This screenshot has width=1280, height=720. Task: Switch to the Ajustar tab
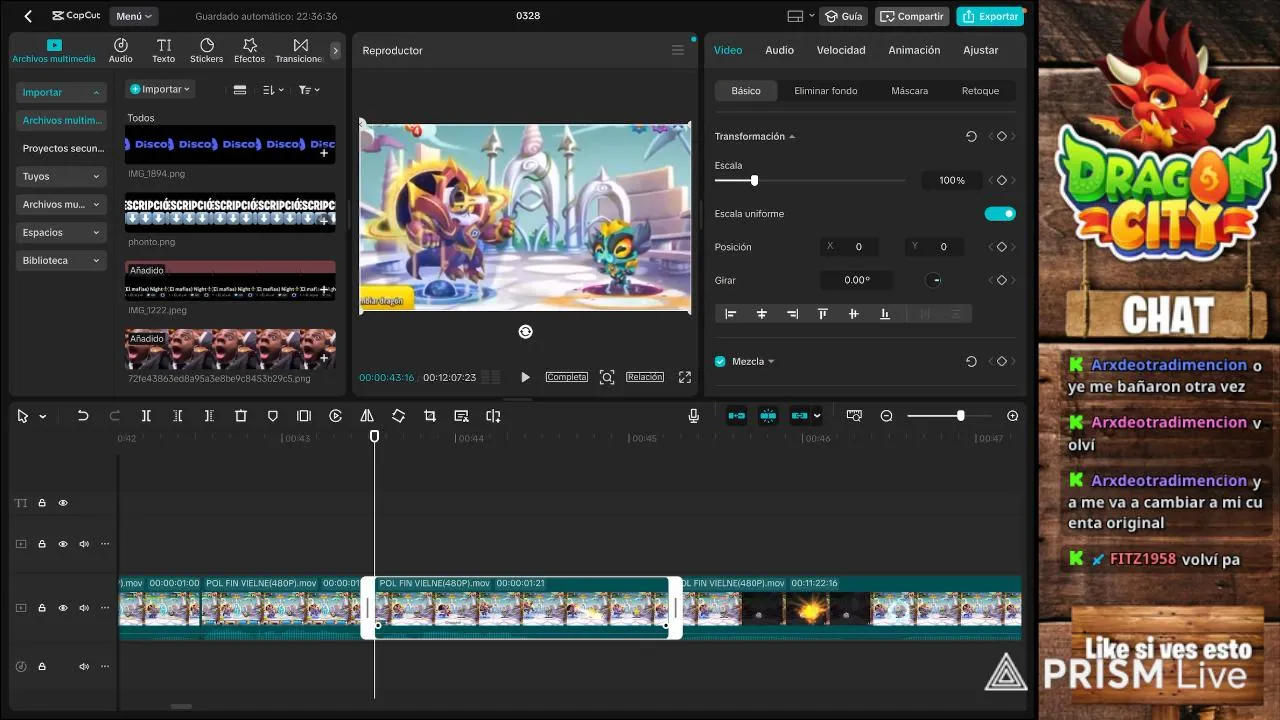(x=981, y=50)
